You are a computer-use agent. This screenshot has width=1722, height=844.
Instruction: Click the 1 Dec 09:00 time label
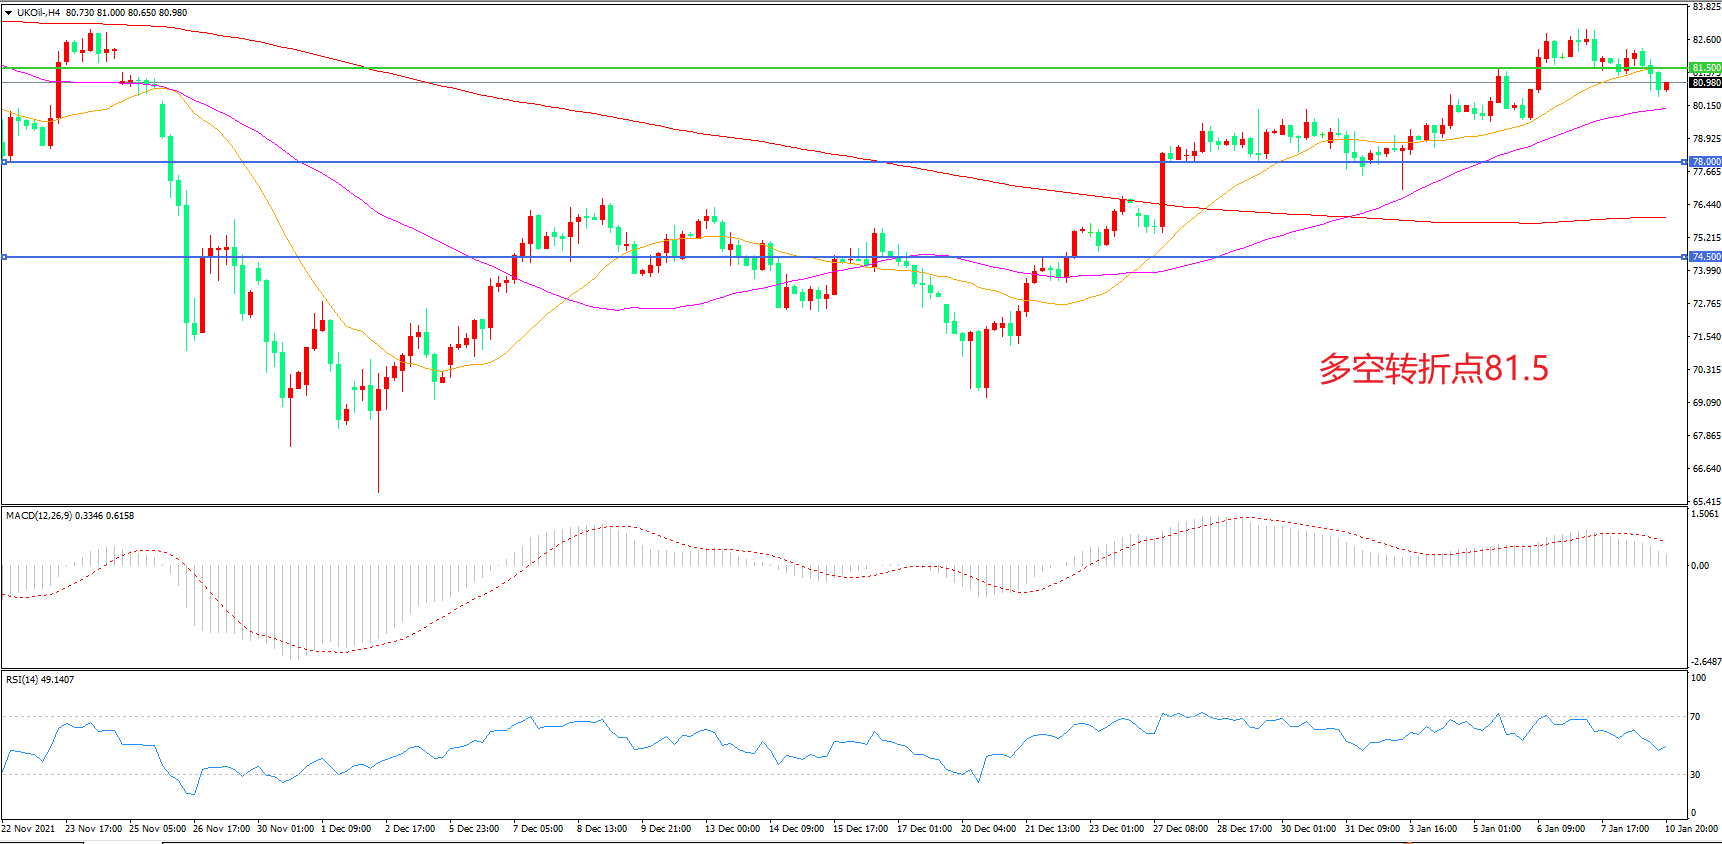[346, 829]
